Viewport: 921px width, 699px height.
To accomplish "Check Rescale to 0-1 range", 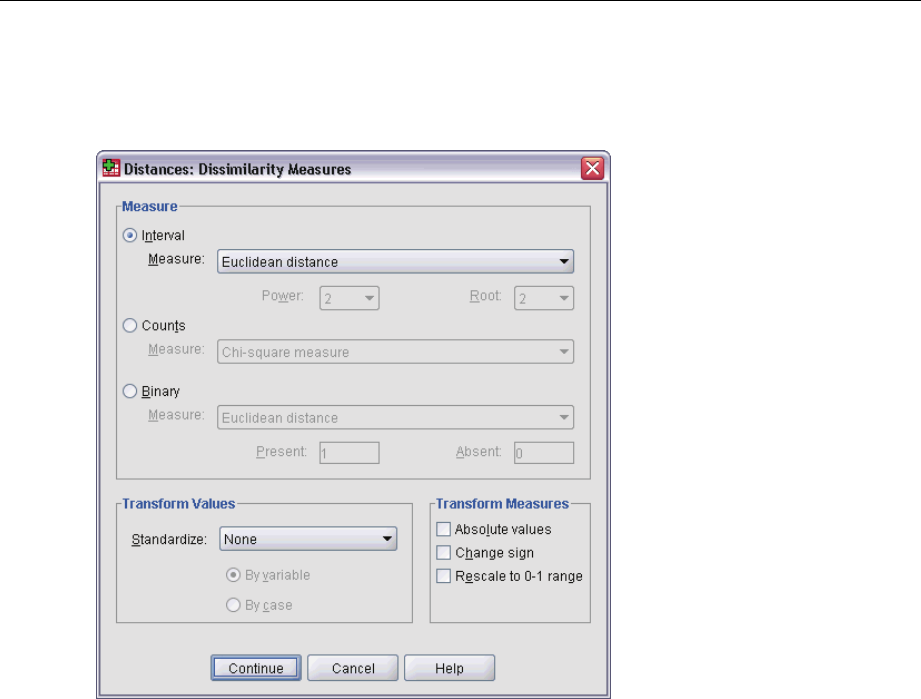I will (443, 576).
